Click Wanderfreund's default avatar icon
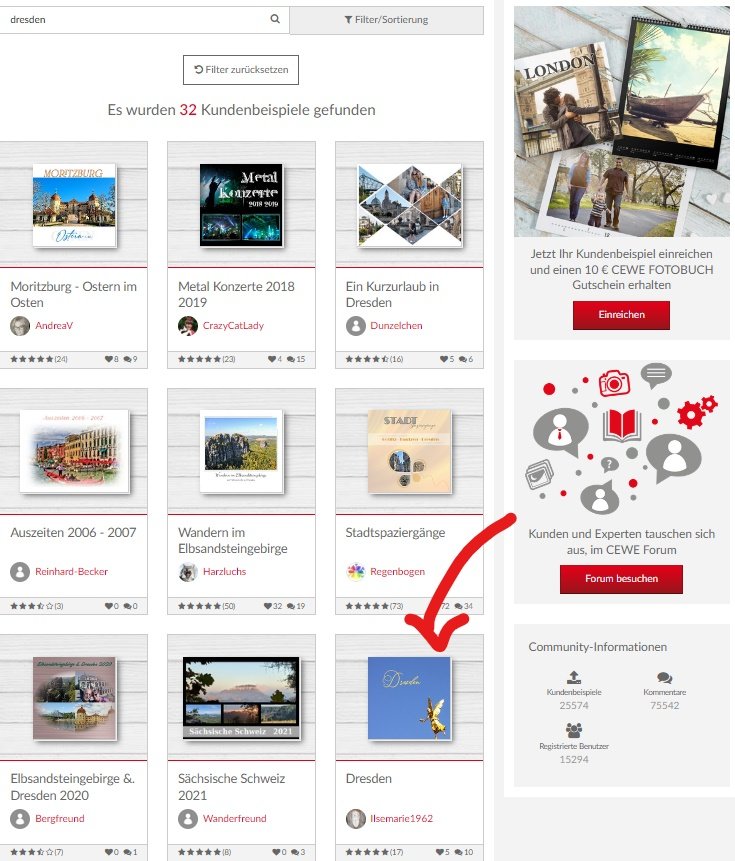735x861 pixels. coord(188,819)
